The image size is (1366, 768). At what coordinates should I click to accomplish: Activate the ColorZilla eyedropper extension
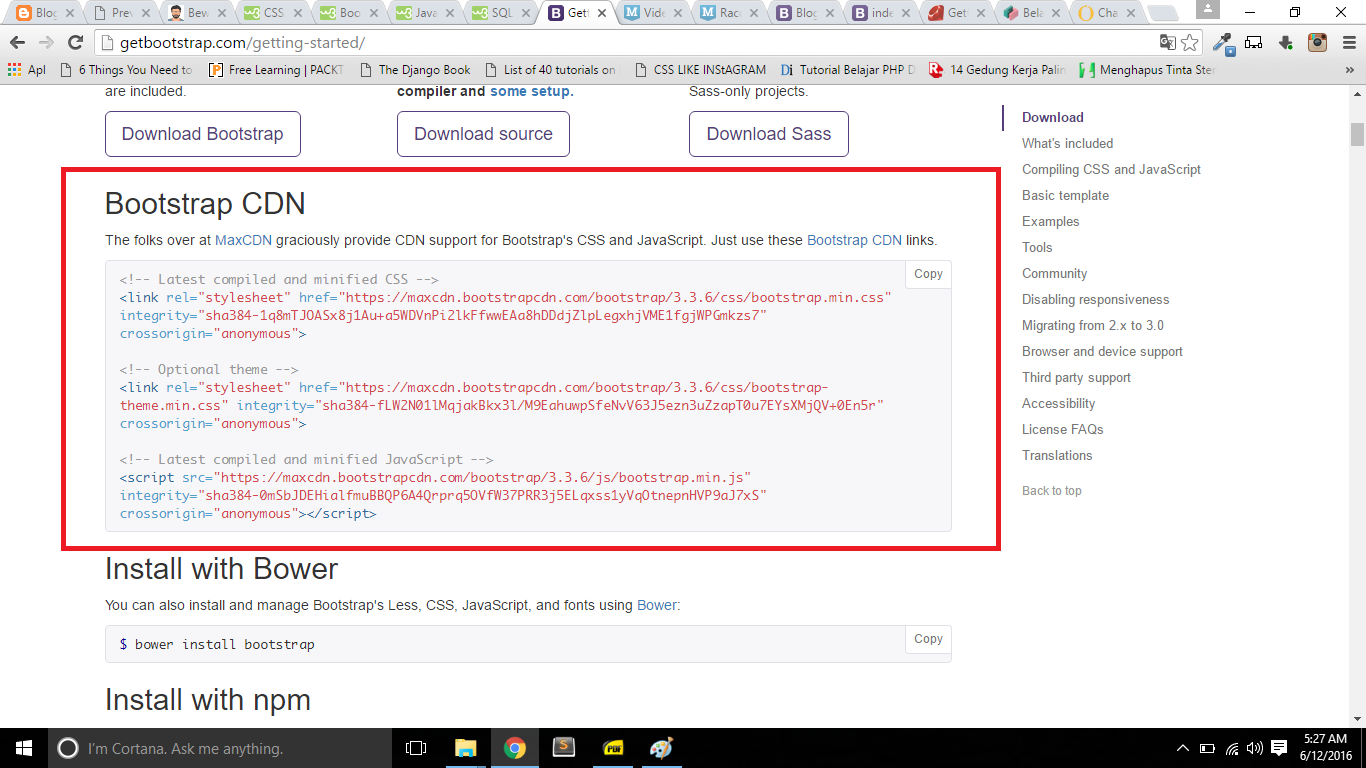point(1222,45)
